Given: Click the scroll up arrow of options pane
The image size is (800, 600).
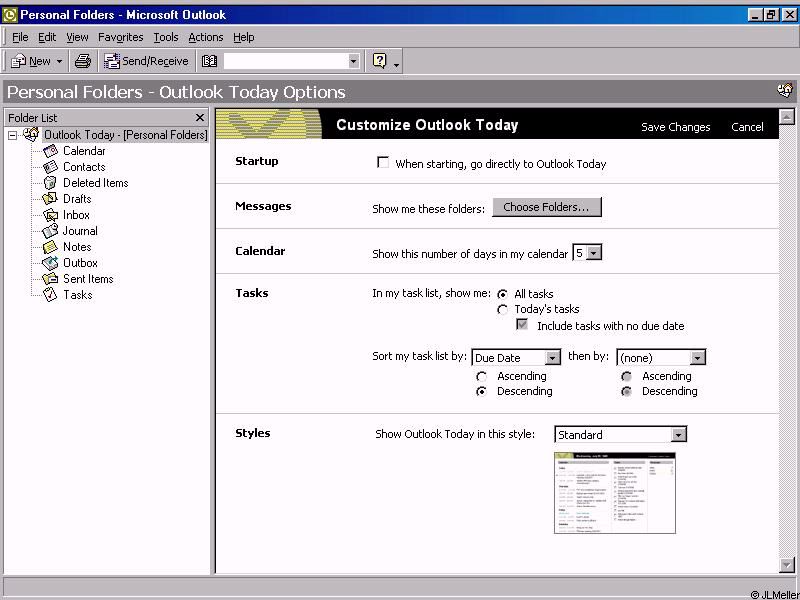Looking at the screenshot, I should 787,117.
